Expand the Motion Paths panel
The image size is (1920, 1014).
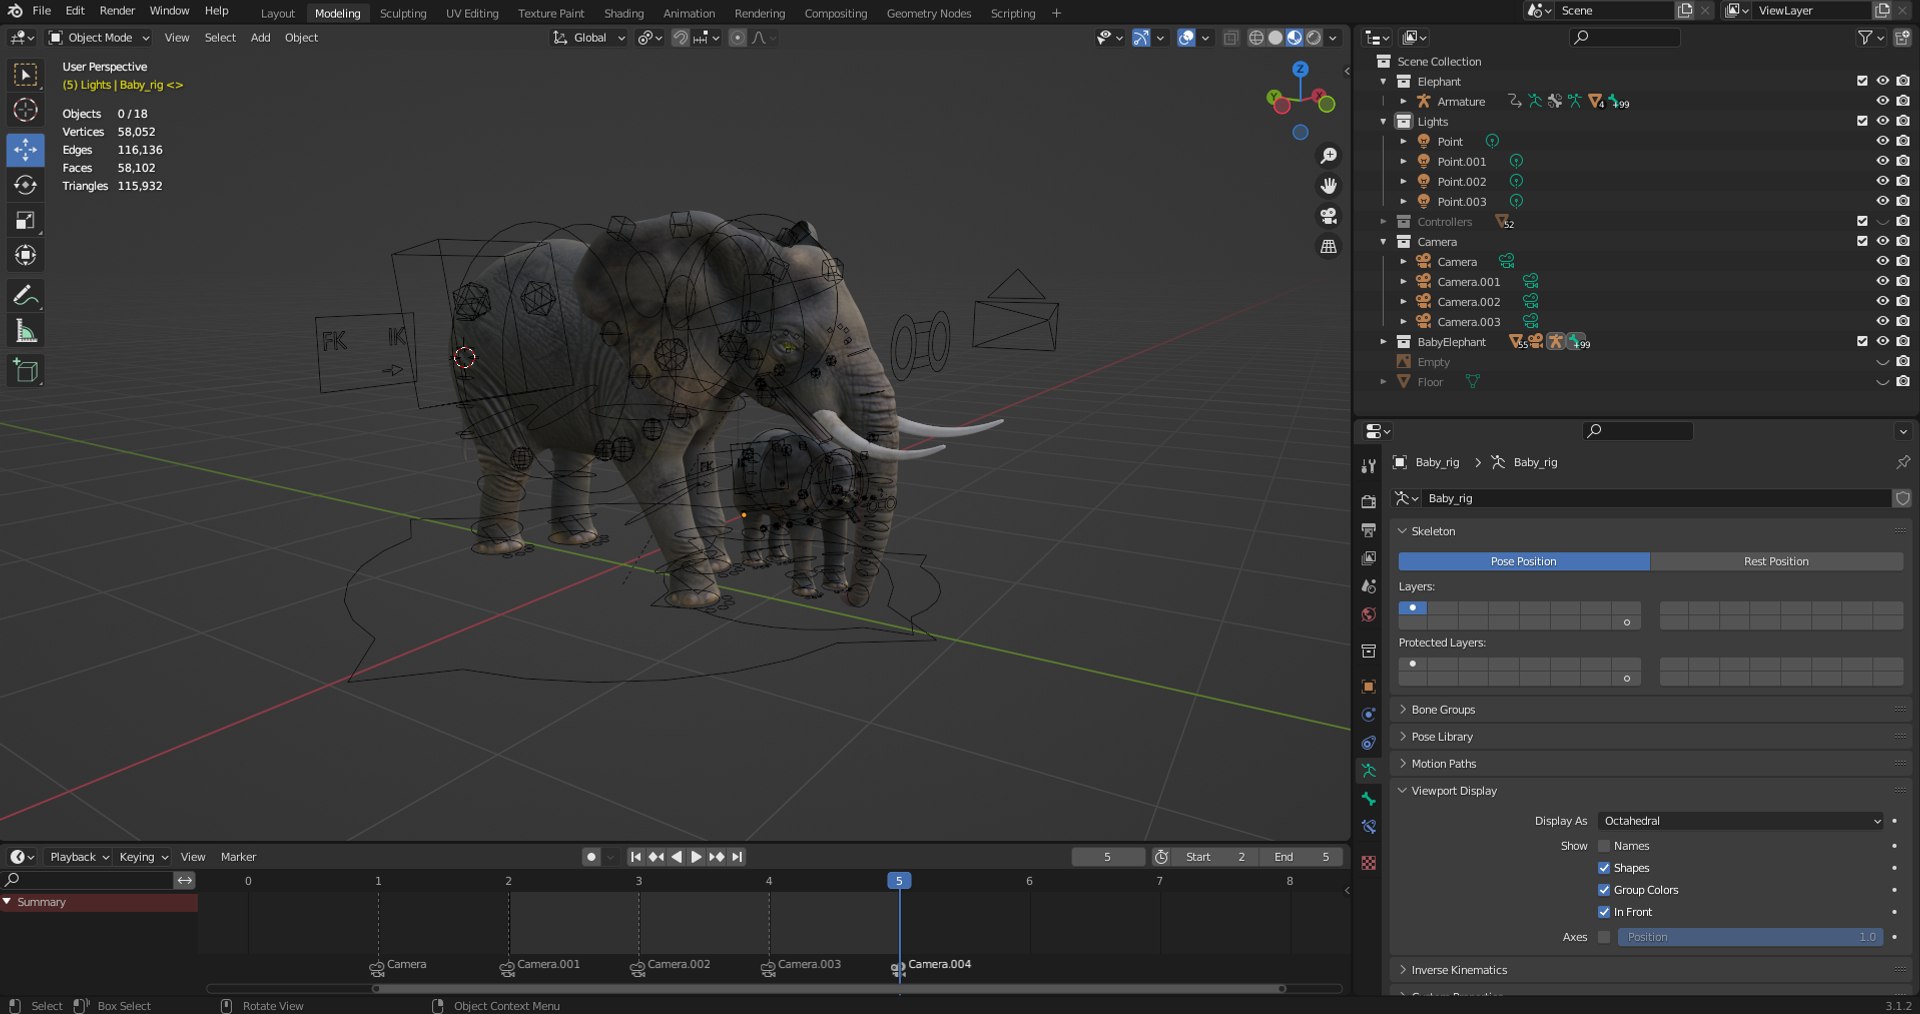(x=1402, y=763)
